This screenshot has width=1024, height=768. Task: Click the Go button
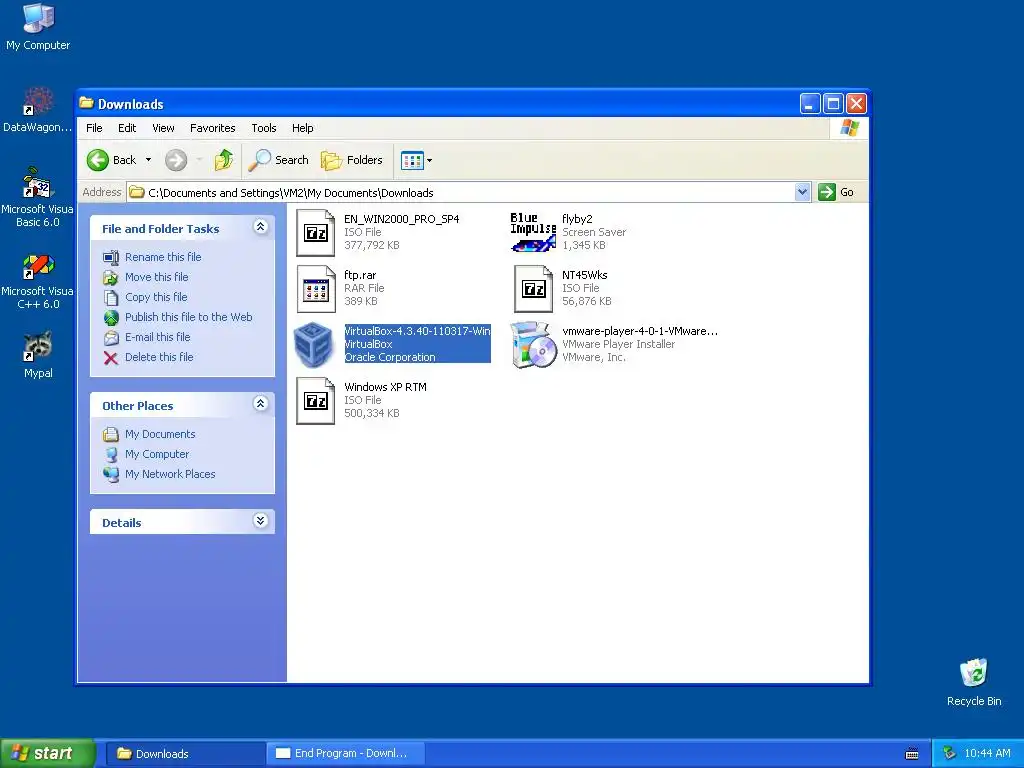(x=836, y=192)
